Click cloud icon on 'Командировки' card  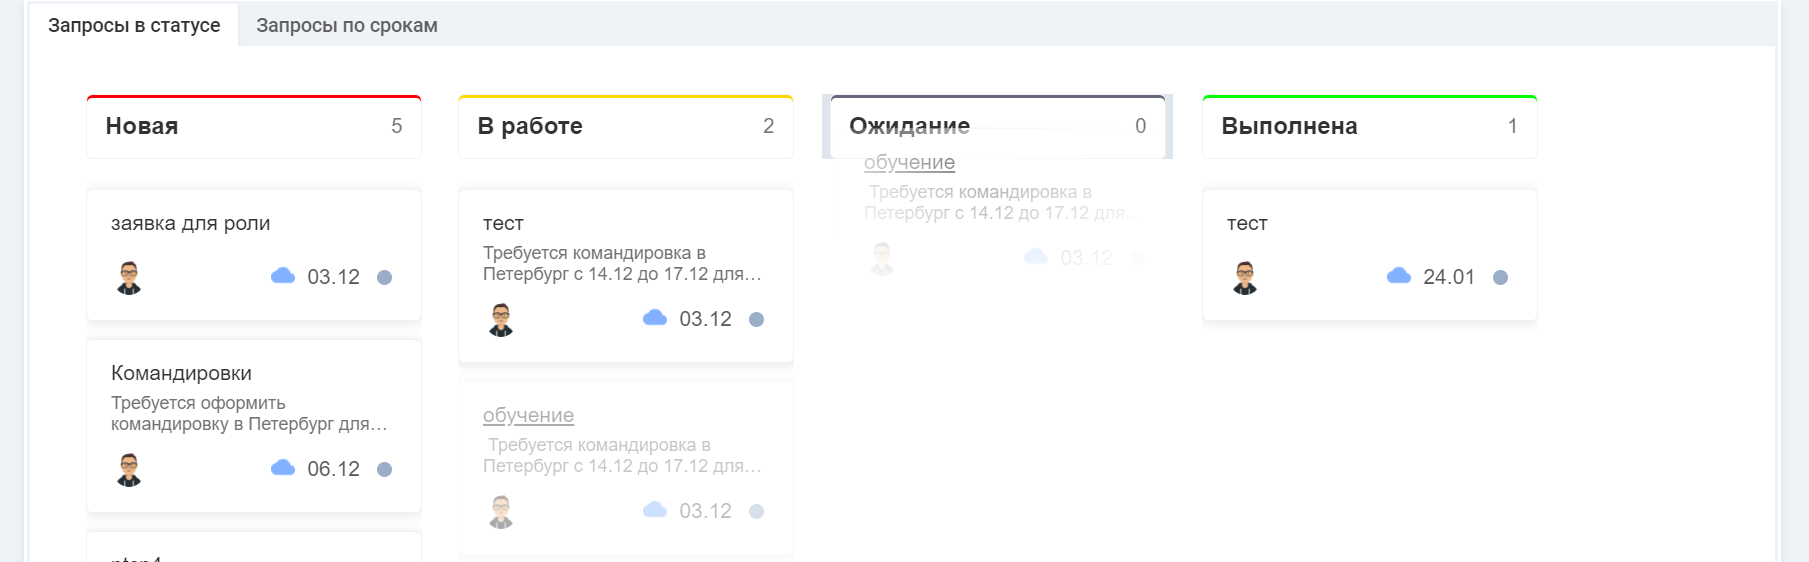click(283, 468)
